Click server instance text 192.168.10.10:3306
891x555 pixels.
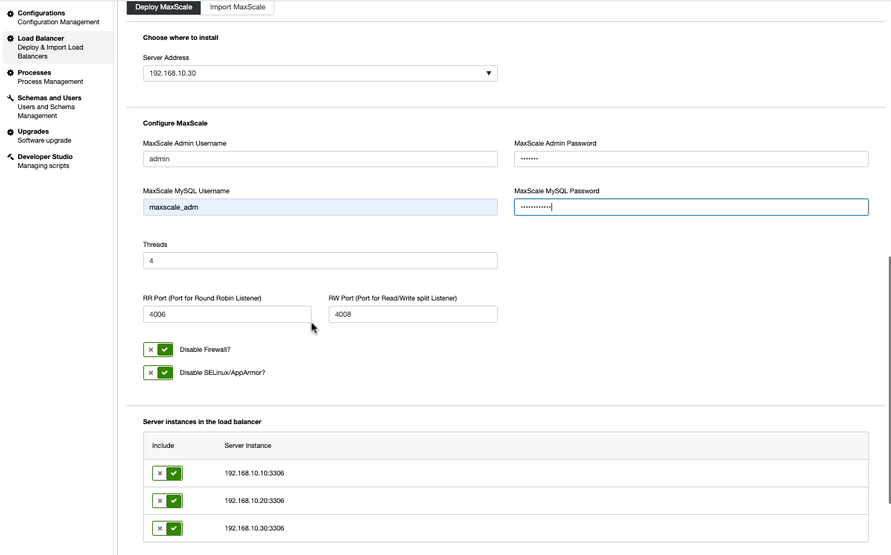click(254, 473)
